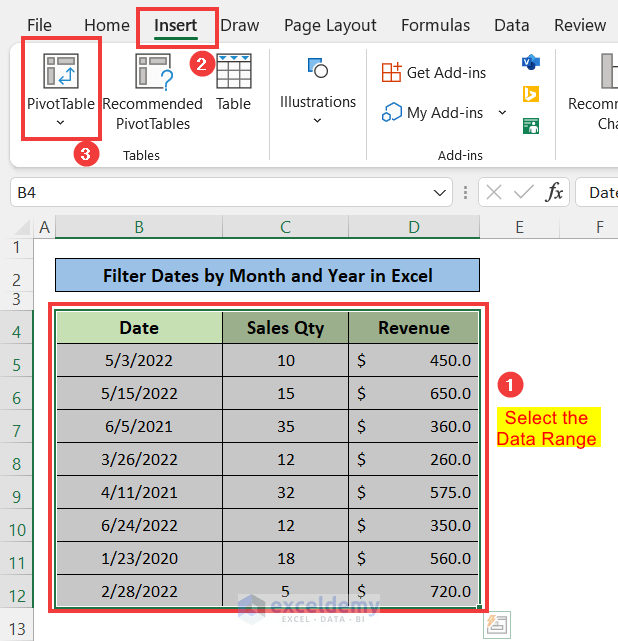The image size is (618, 641).
Task: Select column B header
Action: 139,227
